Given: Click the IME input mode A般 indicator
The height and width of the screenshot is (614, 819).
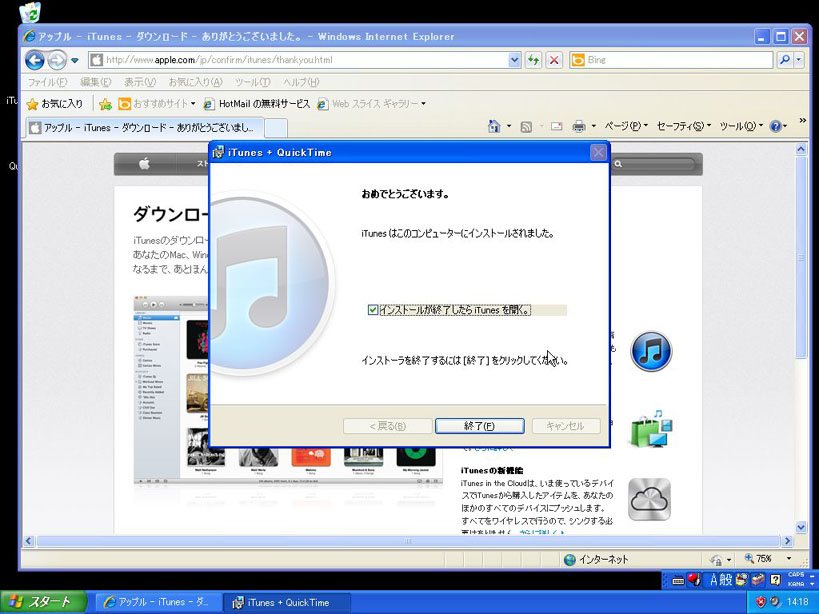Looking at the screenshot, I should (x=720, y=580).
